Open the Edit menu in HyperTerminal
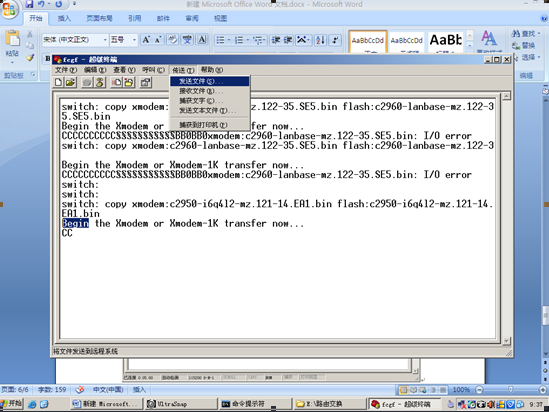The width and height of the screenshot is (549, 412). point(95,70)
